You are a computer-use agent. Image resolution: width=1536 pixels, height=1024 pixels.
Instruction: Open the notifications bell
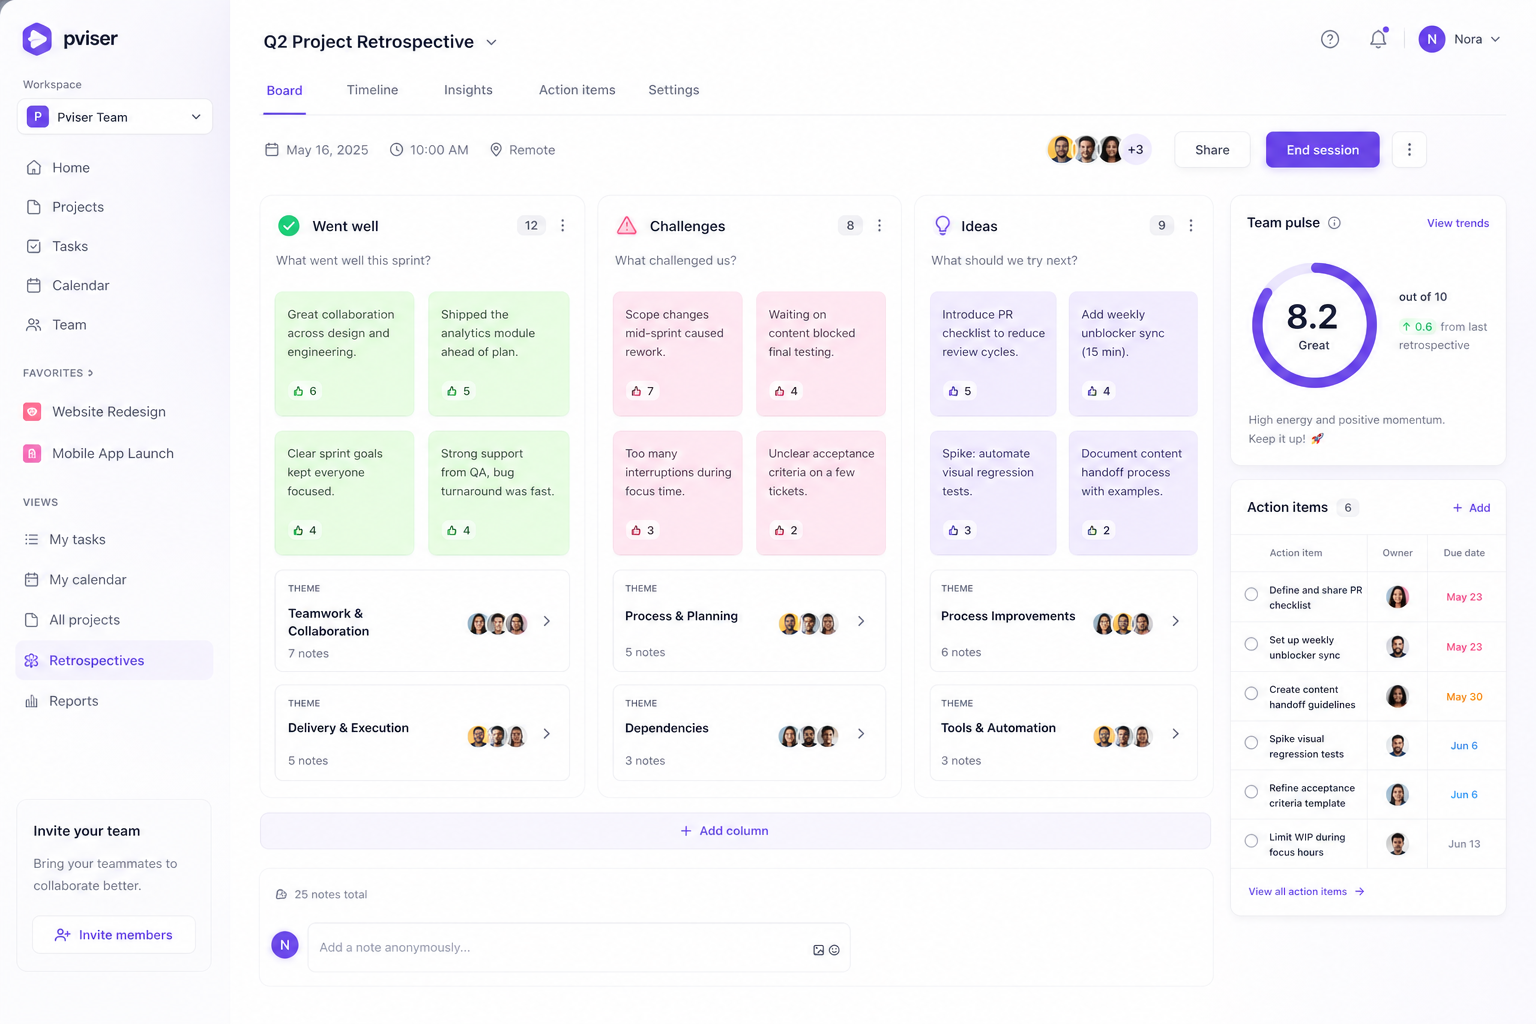click(x=1378, y=39)
